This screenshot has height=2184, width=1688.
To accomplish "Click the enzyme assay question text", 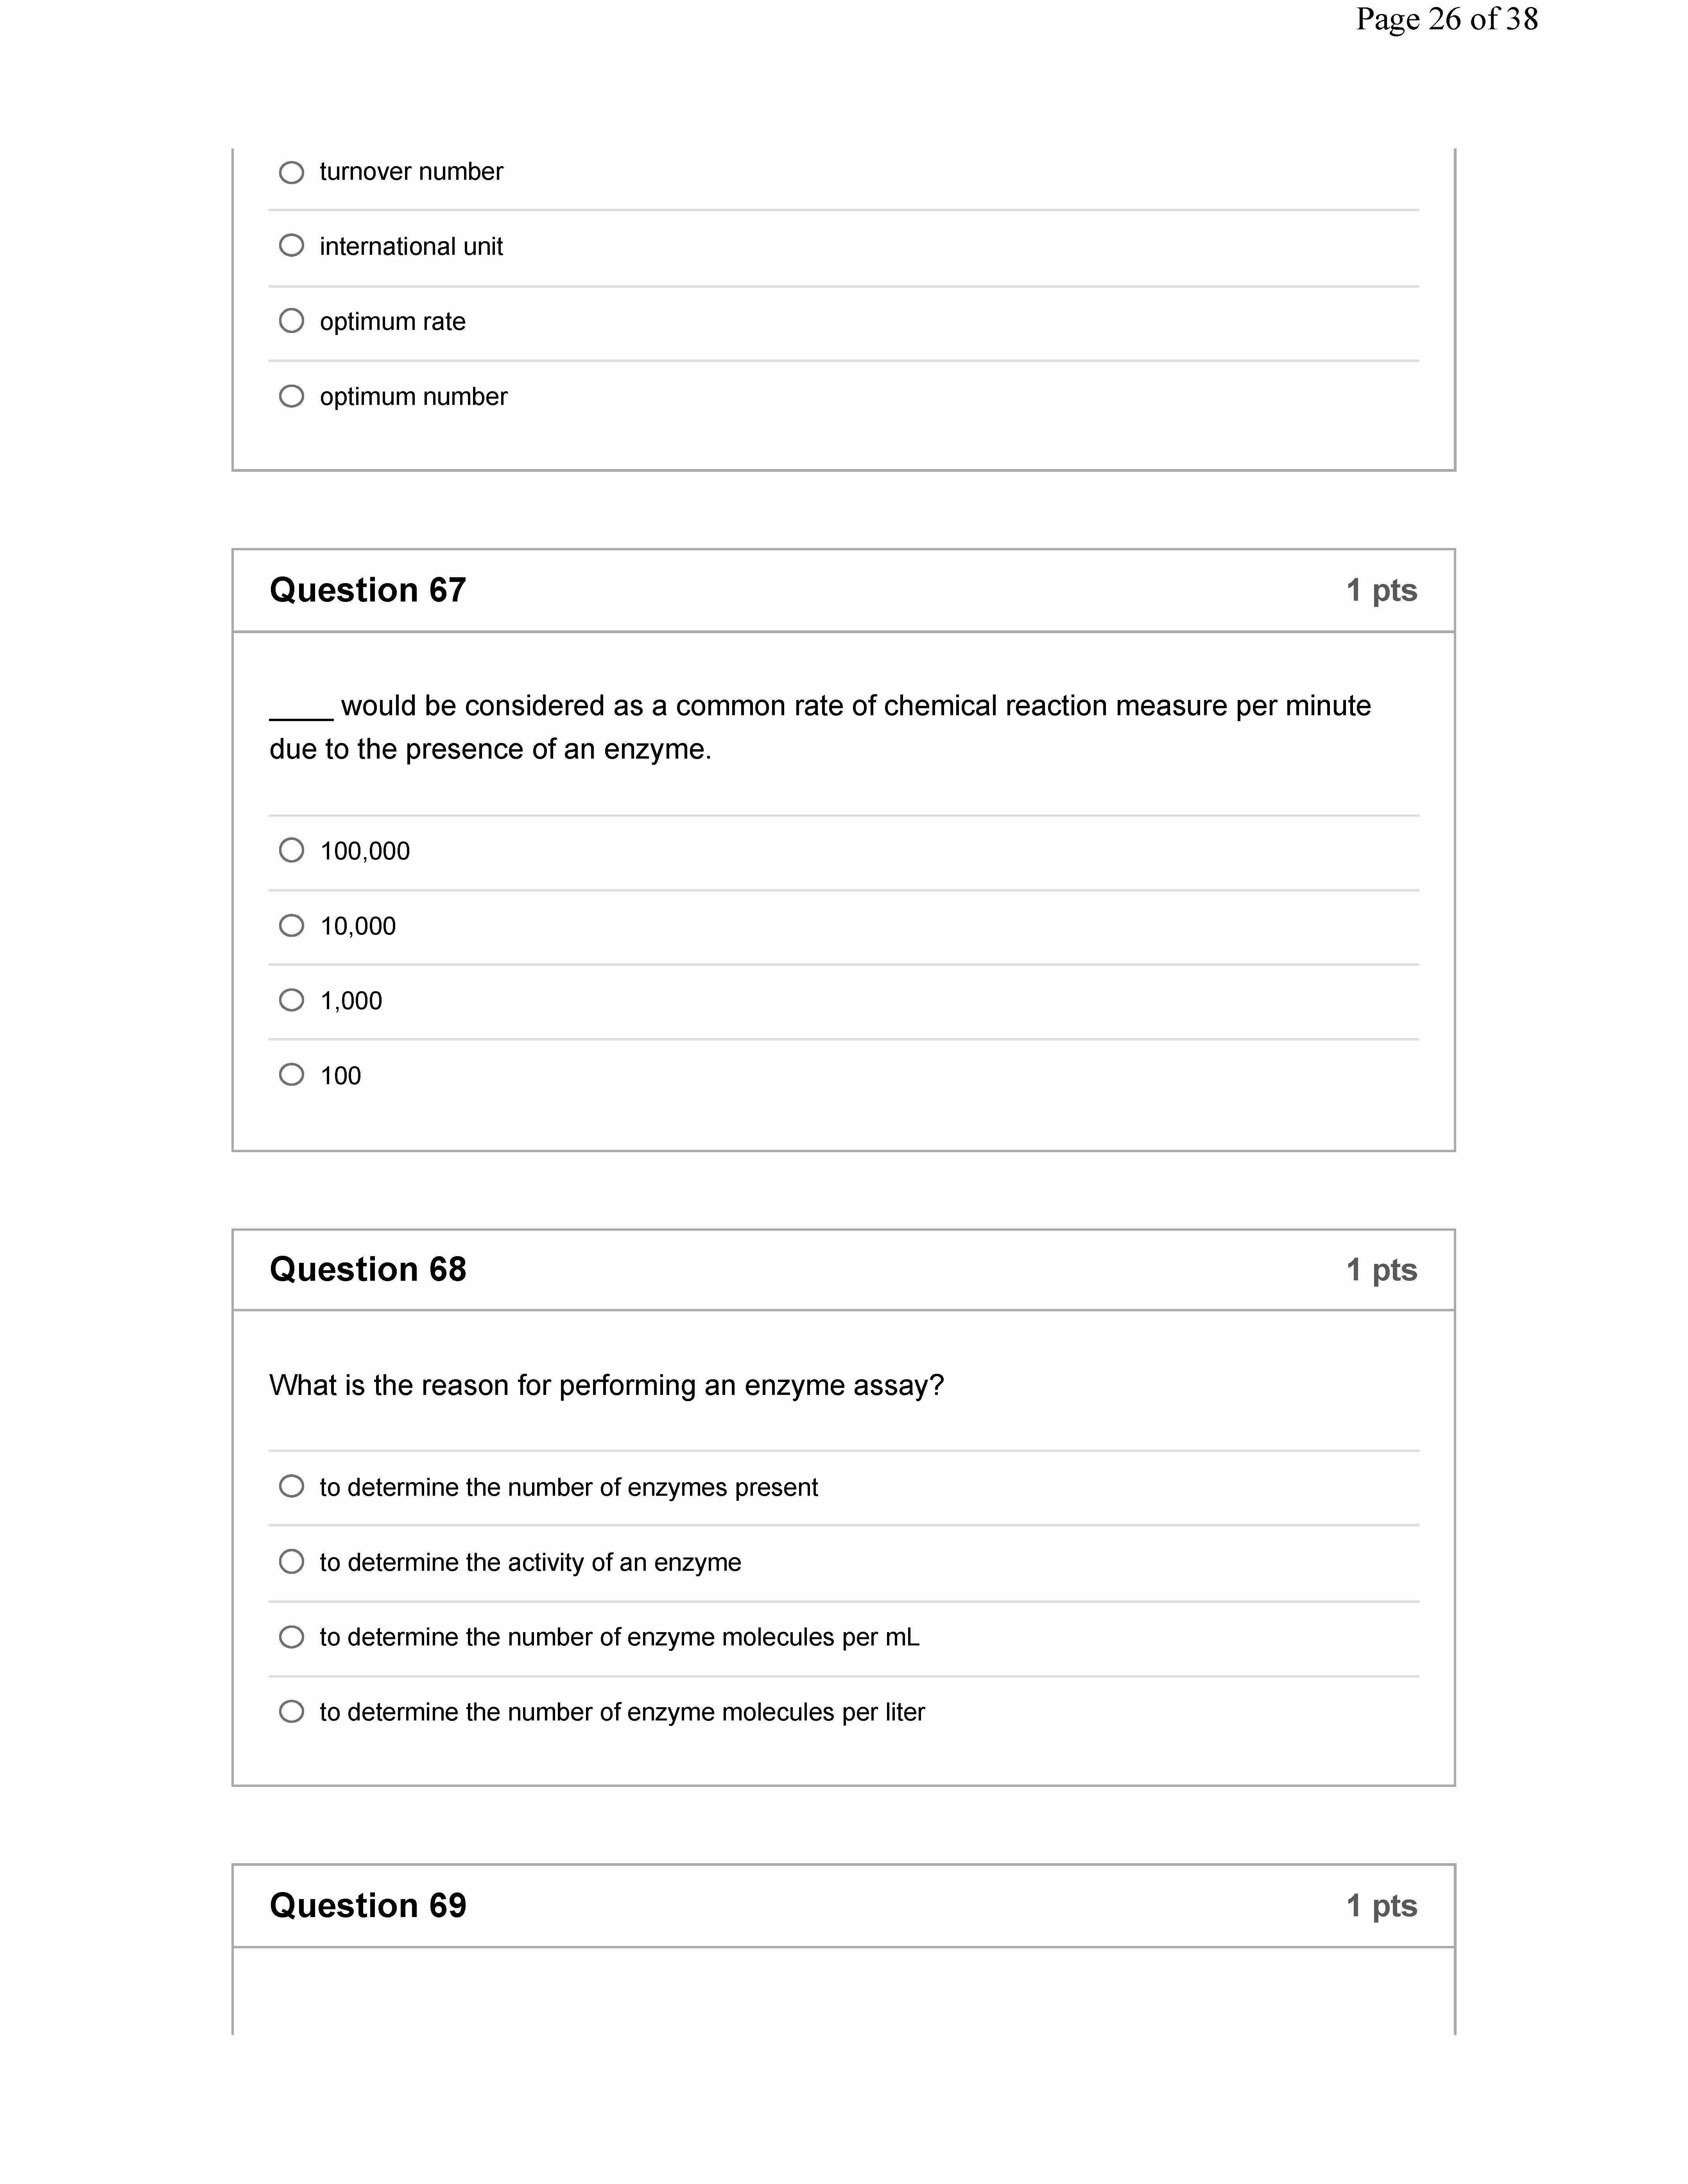I will point(606,1386).
